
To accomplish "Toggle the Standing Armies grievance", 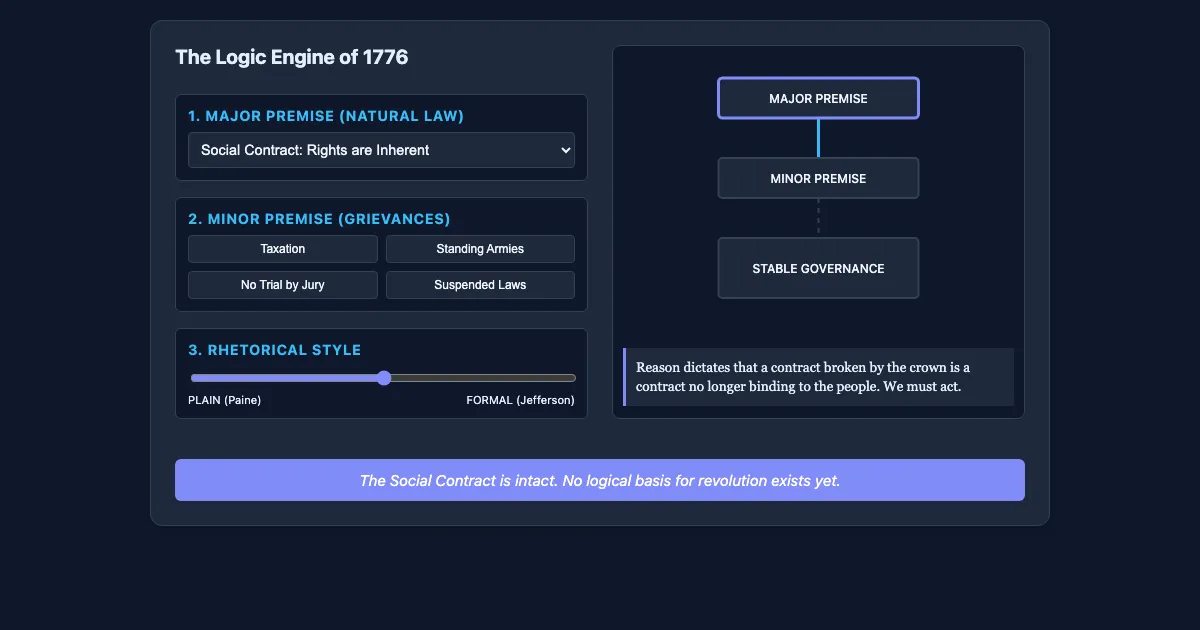I will tap(480, 249).
